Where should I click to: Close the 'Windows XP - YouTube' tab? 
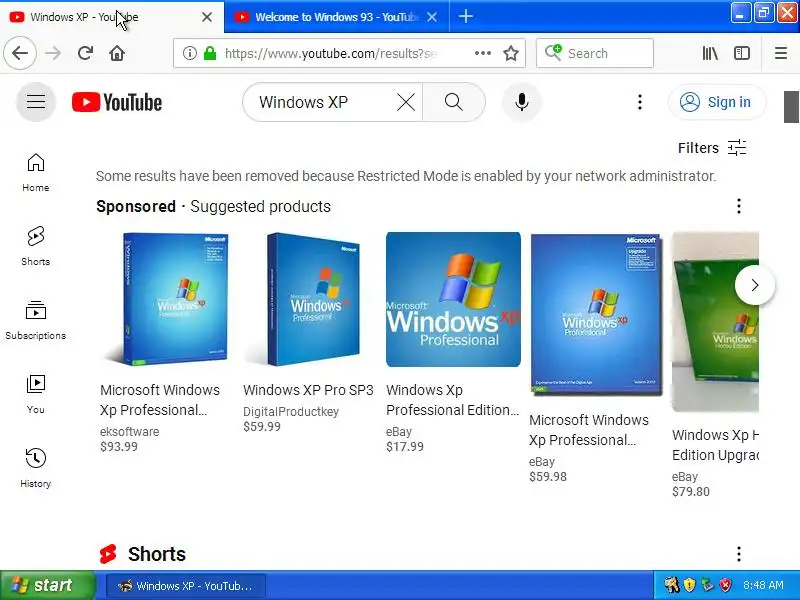click(207, 17)
